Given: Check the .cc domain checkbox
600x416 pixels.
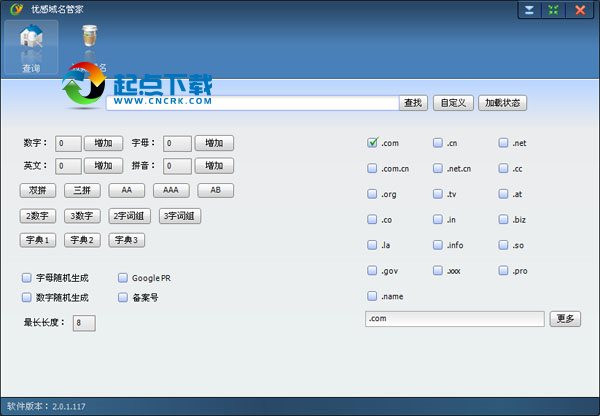Looking at the screenshot, I should pos(504,168).
